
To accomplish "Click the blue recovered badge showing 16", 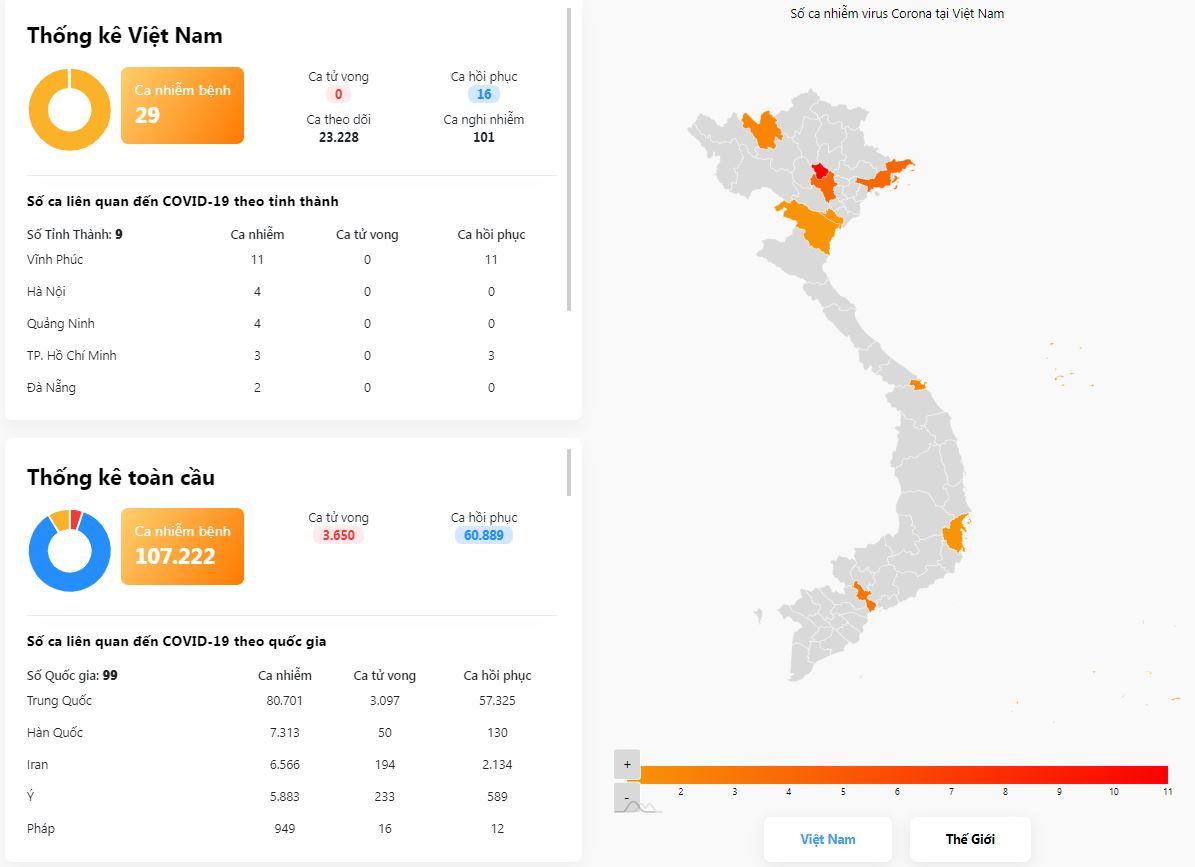I will tap(484, 94).
